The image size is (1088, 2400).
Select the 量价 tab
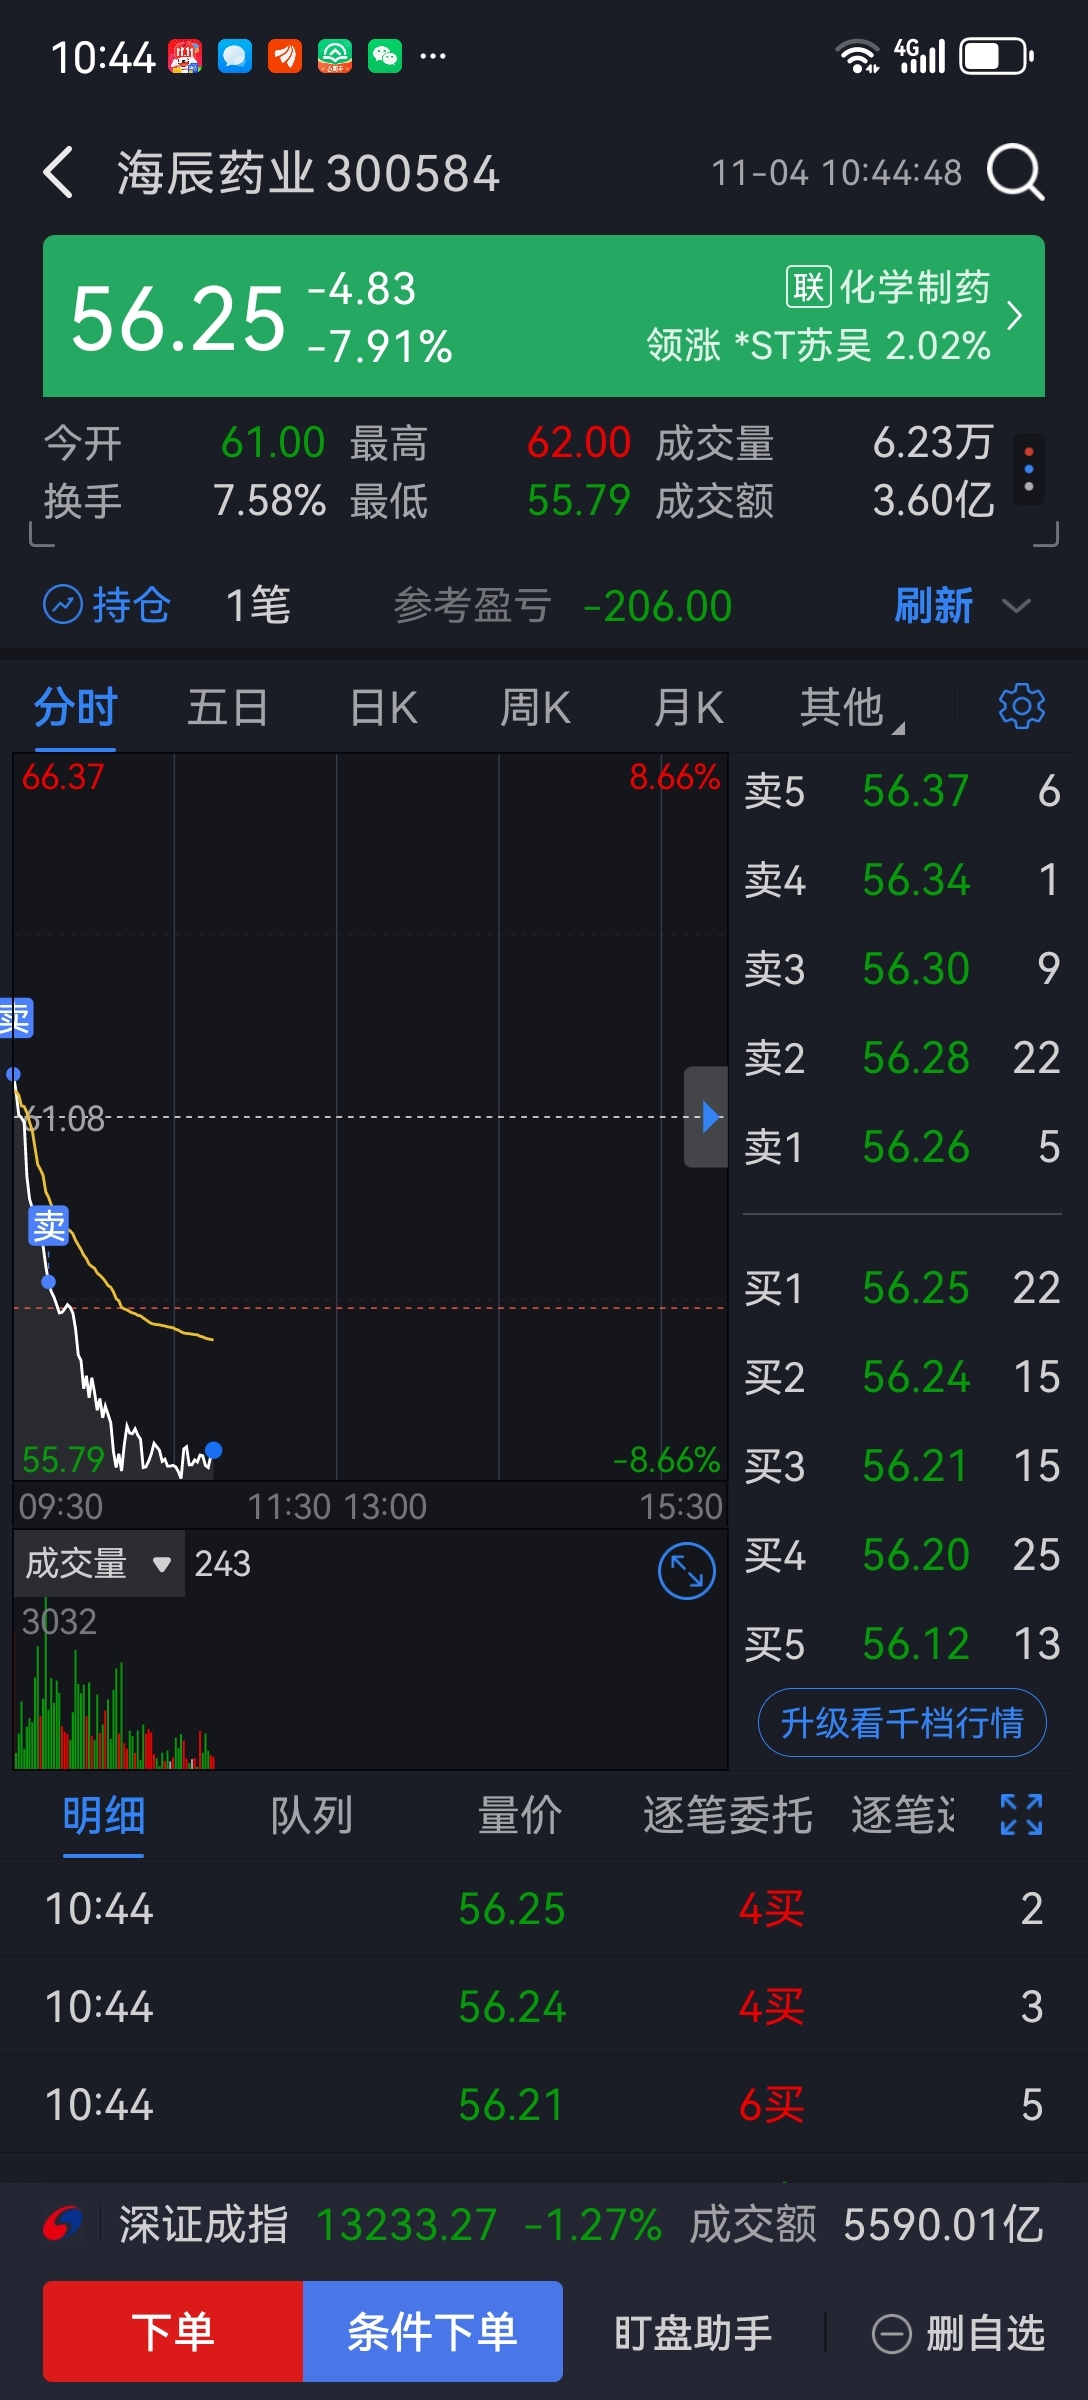coord(520,1815)
